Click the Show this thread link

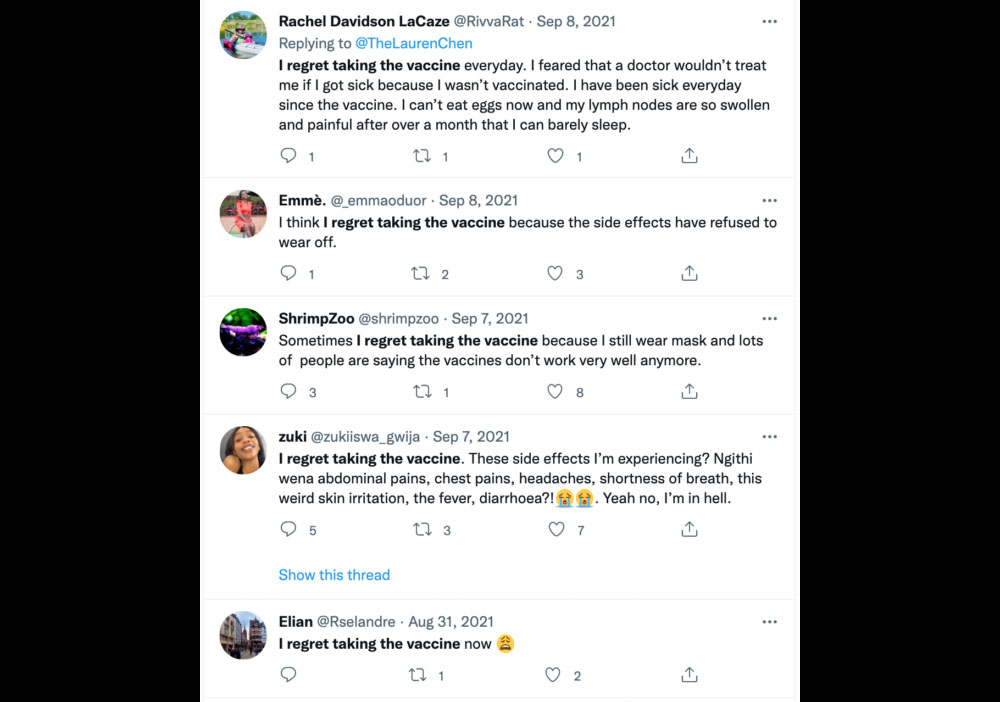(334, 575)
